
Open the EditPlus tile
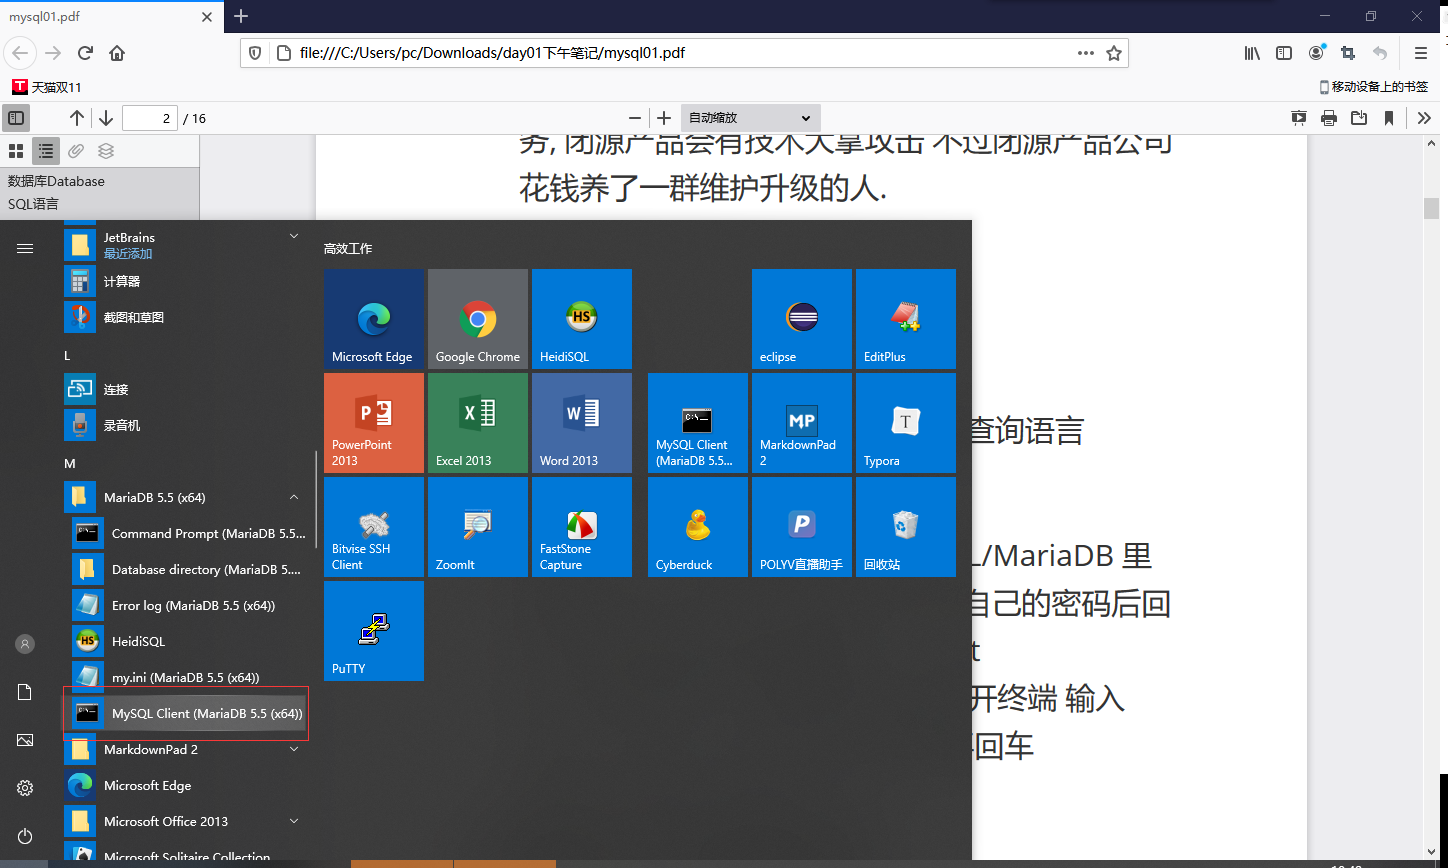[906, 319]
